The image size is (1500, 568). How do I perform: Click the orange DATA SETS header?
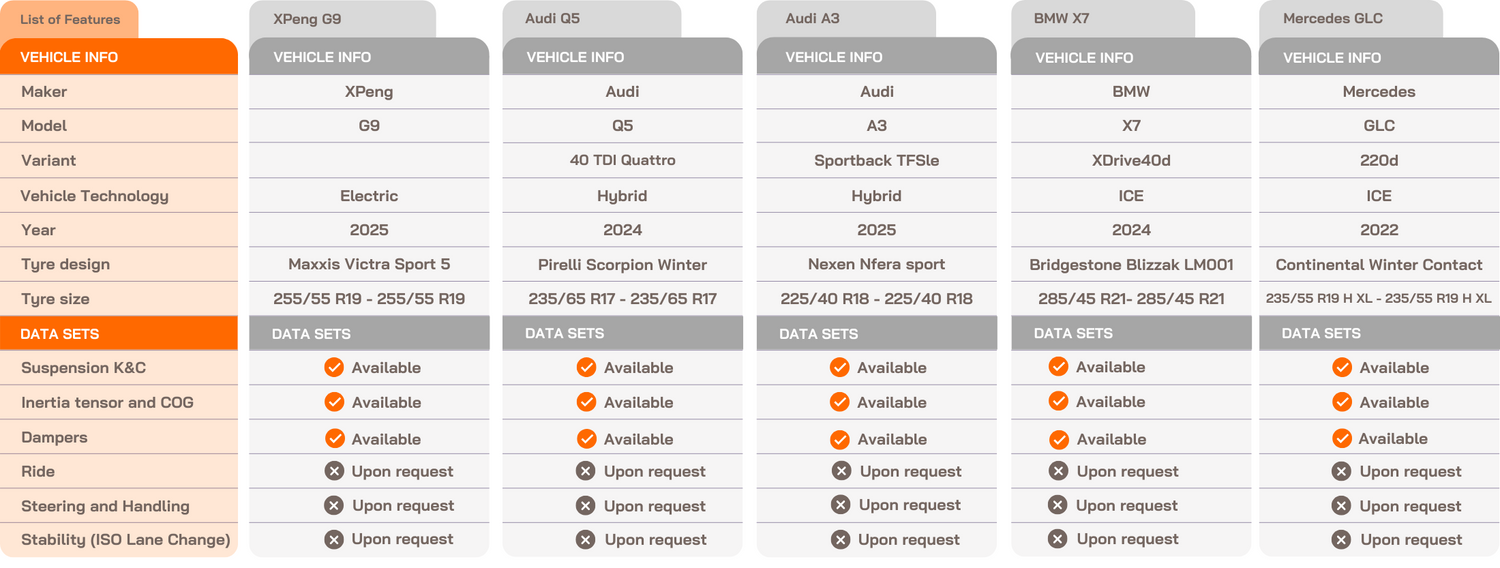[118, 334]
